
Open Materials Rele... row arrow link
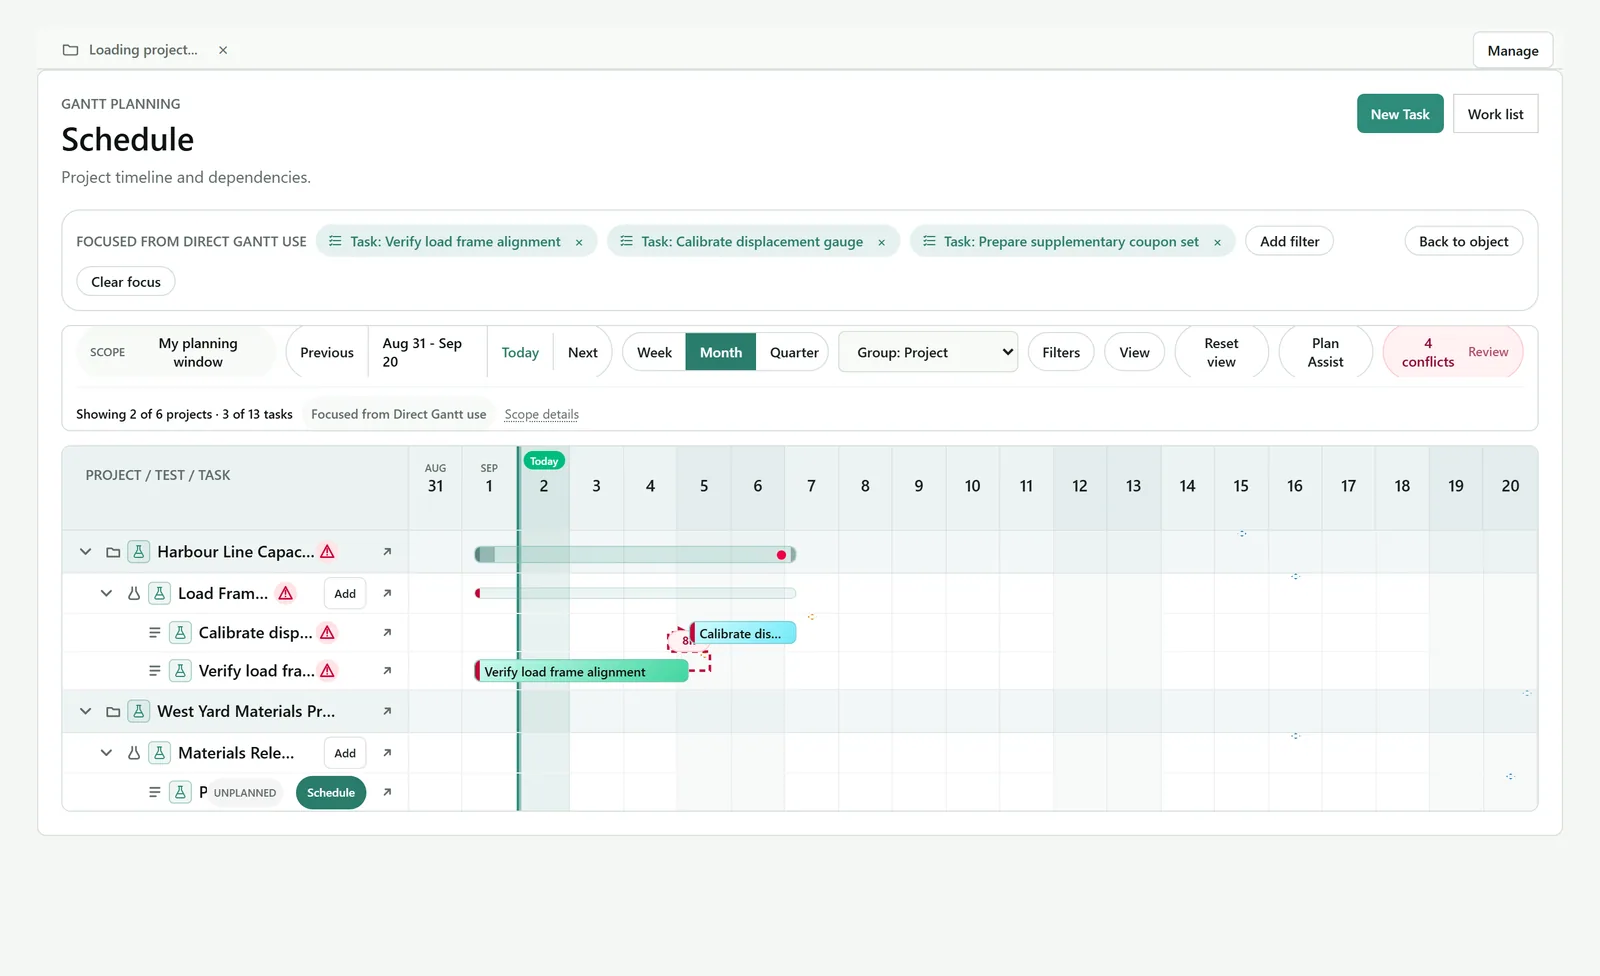(x=387, y=753)
